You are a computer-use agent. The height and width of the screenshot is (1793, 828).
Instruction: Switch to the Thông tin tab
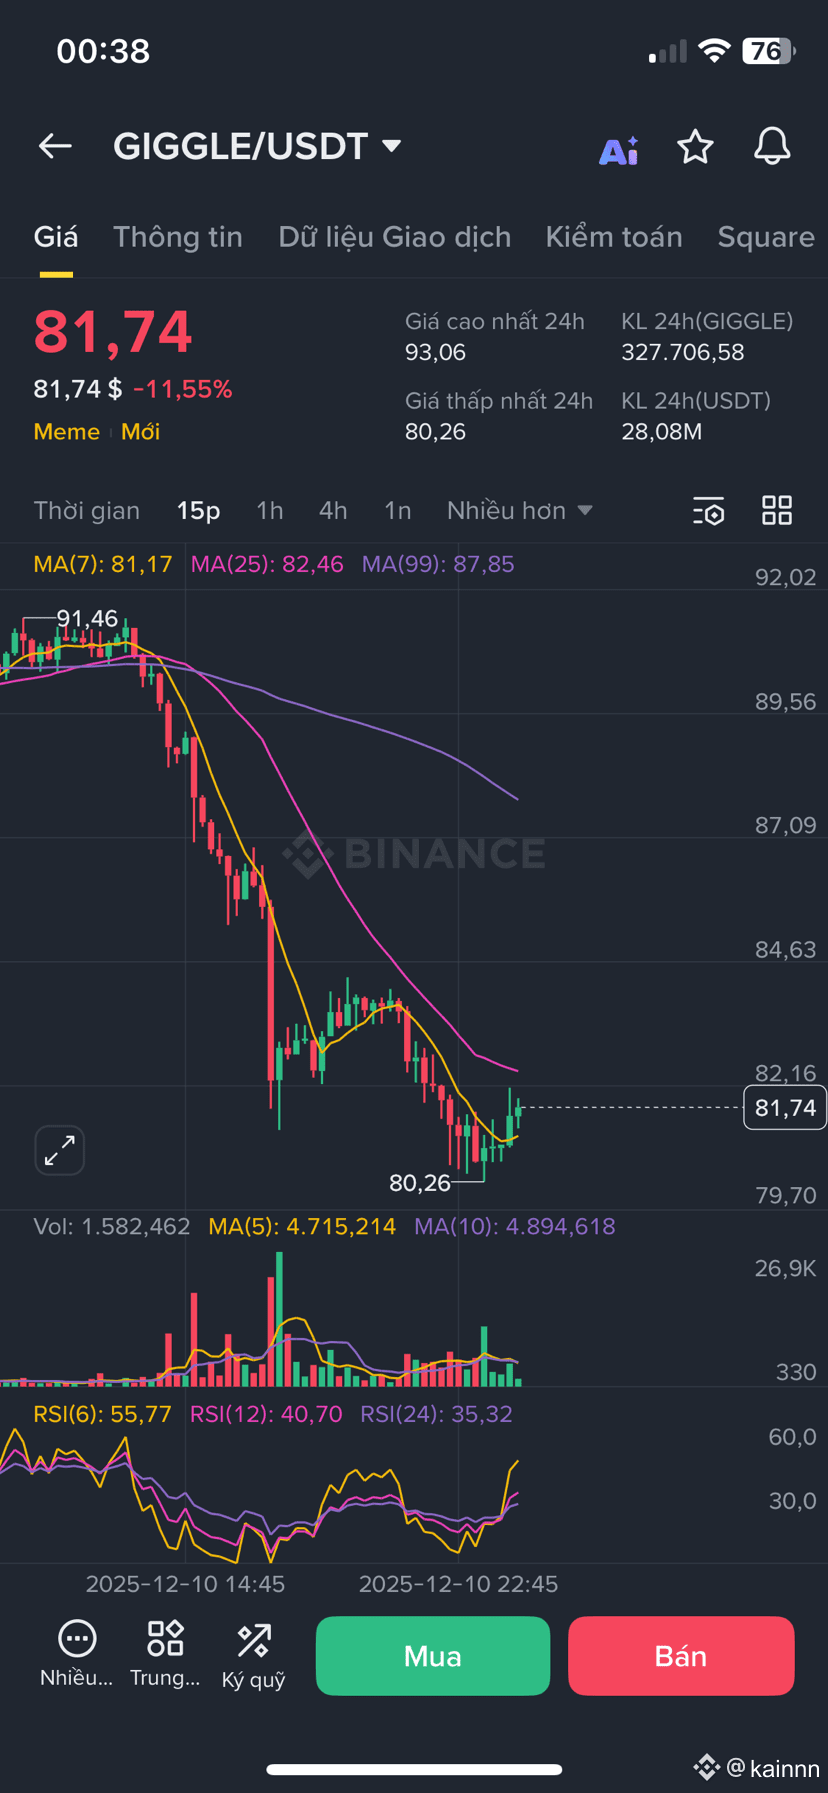178,237
